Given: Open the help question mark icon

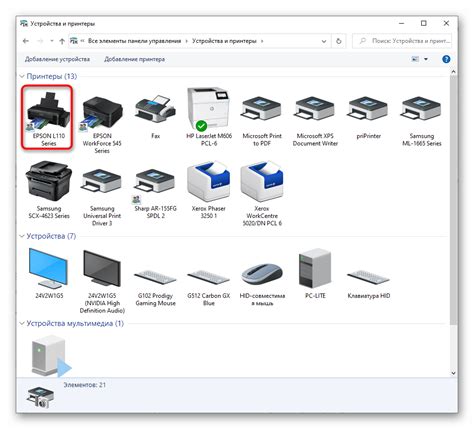Looking at the screenshot, I should point(446,59).
